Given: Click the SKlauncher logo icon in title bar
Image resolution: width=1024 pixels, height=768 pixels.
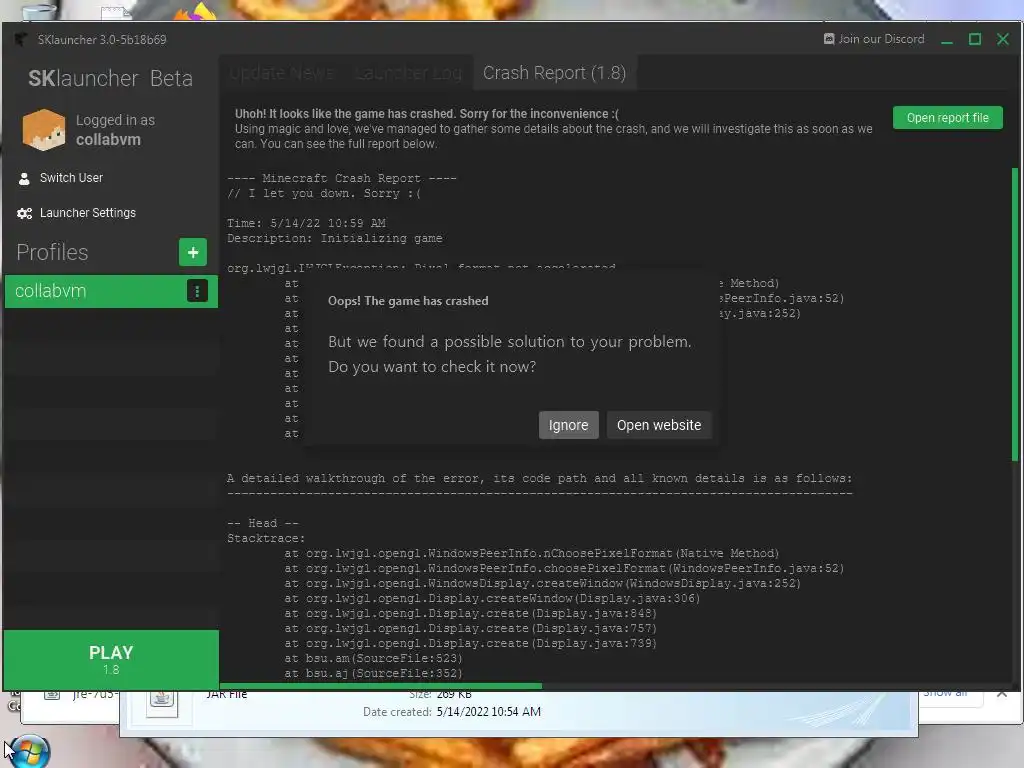Looking at the screenshot, I should coord(21,40).
